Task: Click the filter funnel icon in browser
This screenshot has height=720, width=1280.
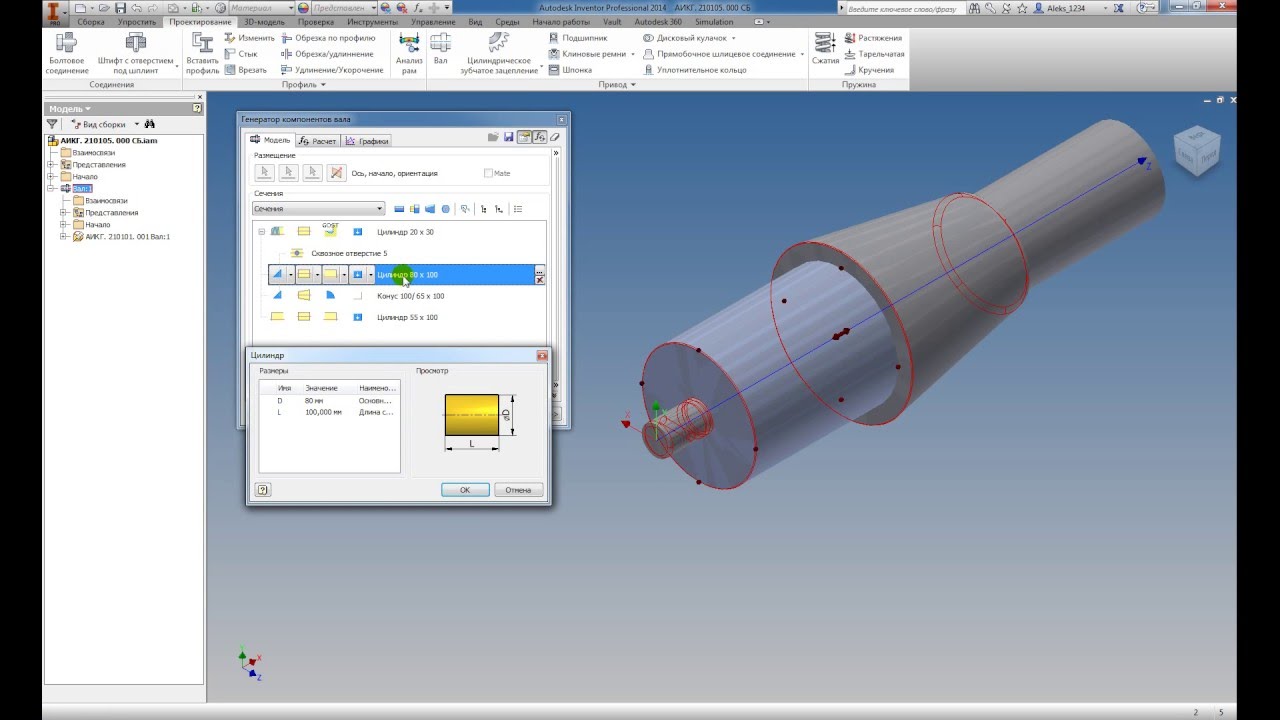Action: pos(53,124)
